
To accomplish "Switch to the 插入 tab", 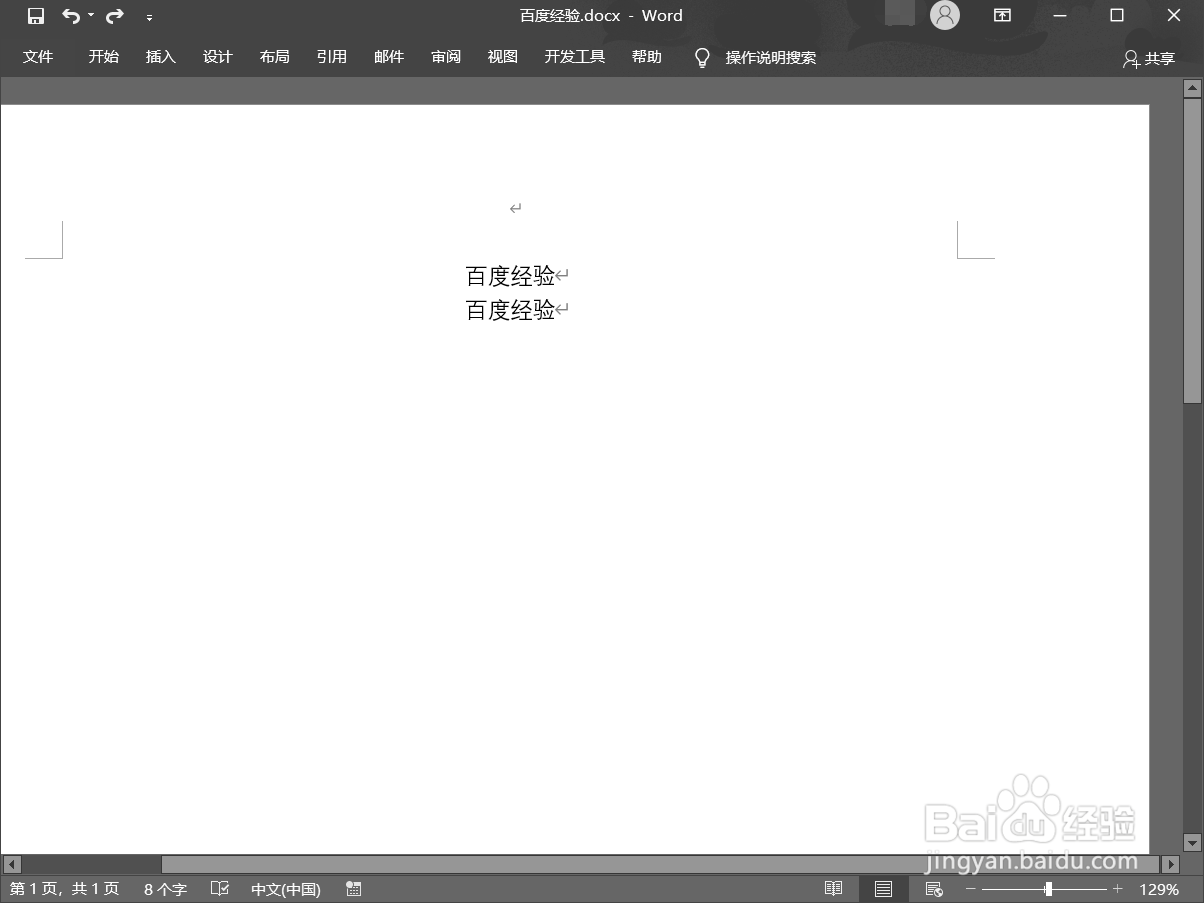I will click(x=160, y=57).
